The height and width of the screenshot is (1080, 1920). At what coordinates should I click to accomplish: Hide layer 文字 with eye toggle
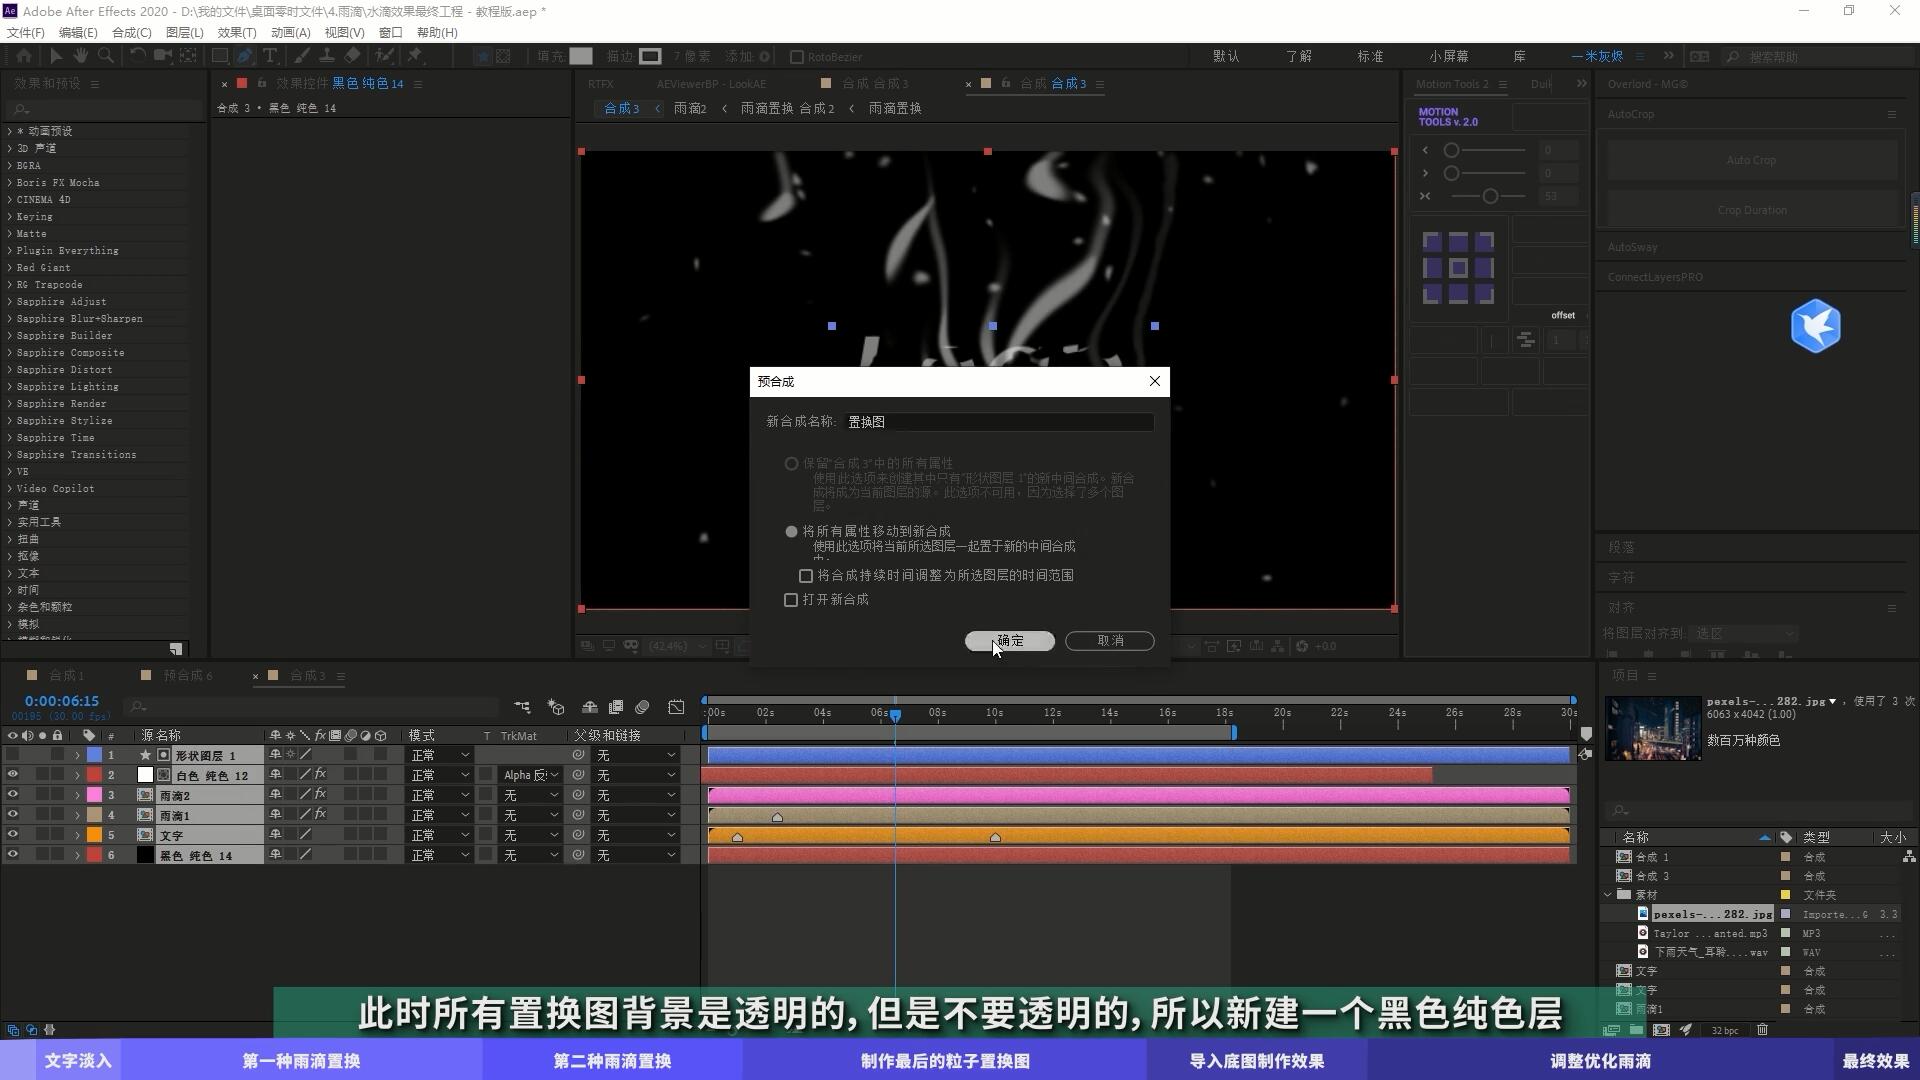(x=12, y=835)
